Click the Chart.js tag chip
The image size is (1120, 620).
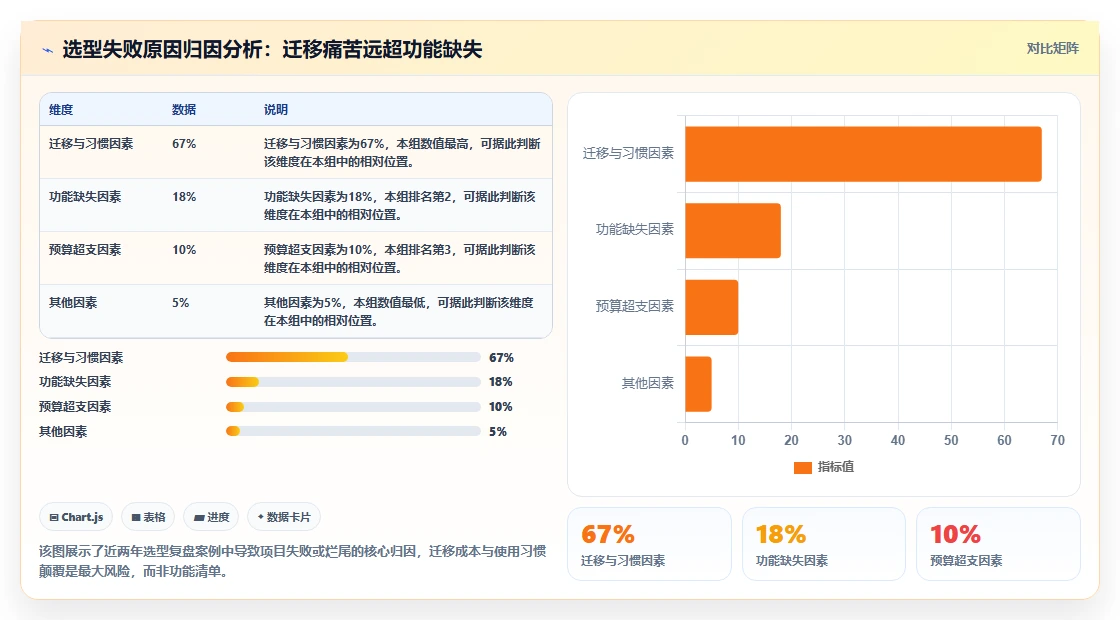coord(76,517)
